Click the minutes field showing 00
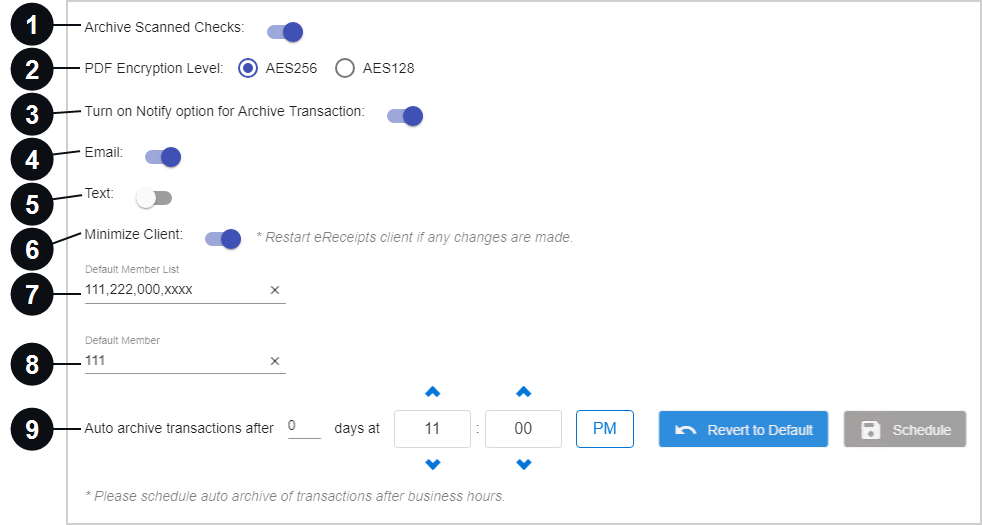 (524, 429)
